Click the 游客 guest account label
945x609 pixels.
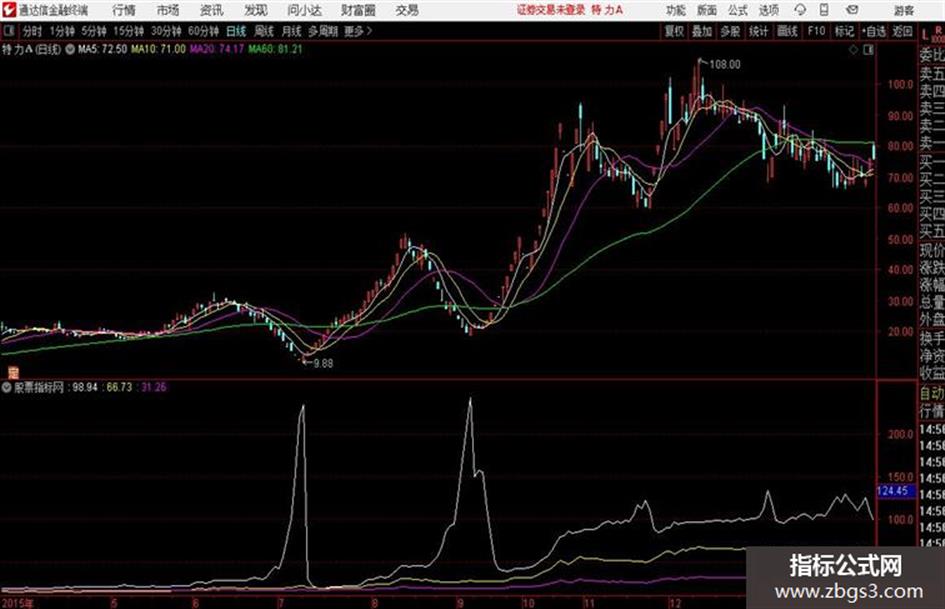[904, 10]
